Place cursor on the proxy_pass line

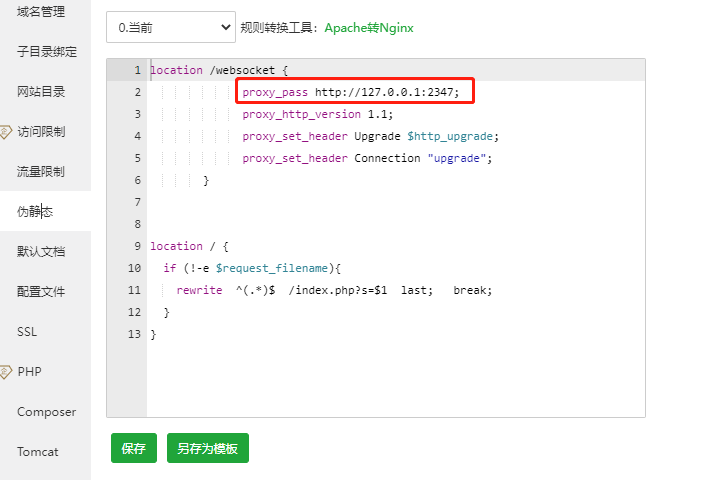click(x=350, y=92)
